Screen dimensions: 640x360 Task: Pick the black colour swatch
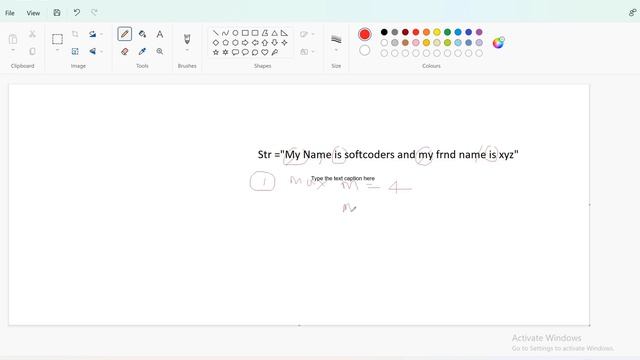pos(384,32)
